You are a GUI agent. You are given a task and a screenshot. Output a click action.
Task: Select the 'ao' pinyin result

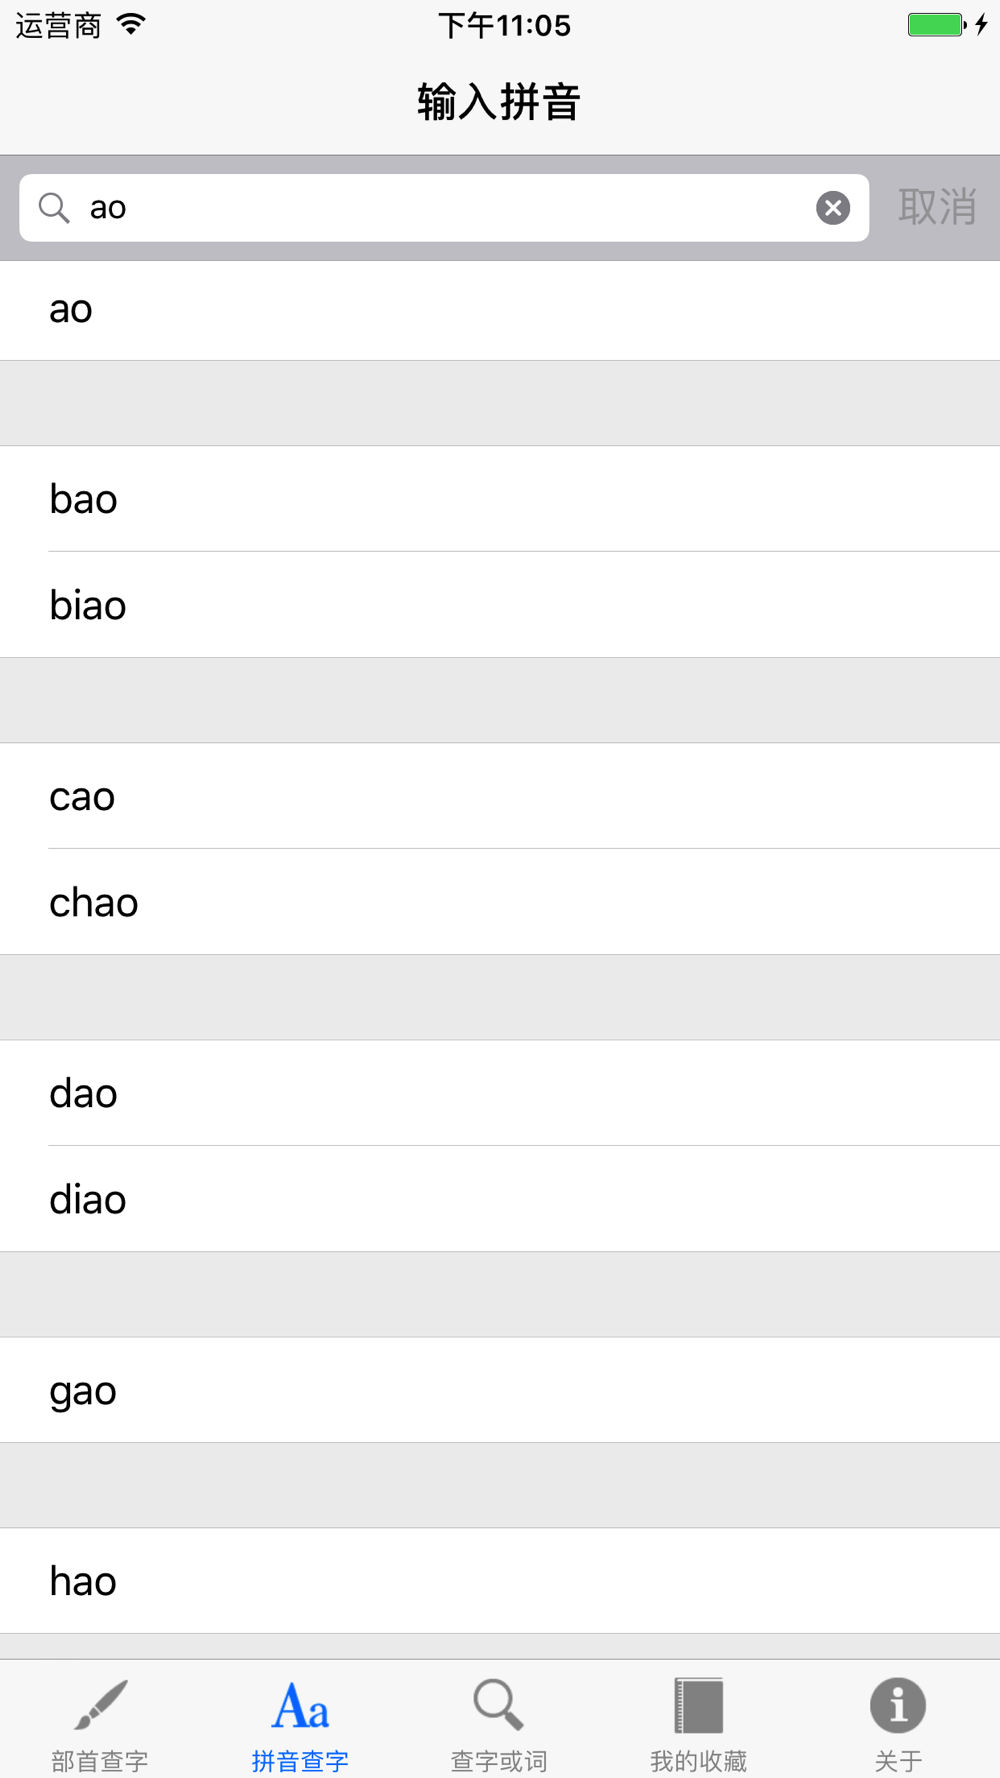pos(500,310)
